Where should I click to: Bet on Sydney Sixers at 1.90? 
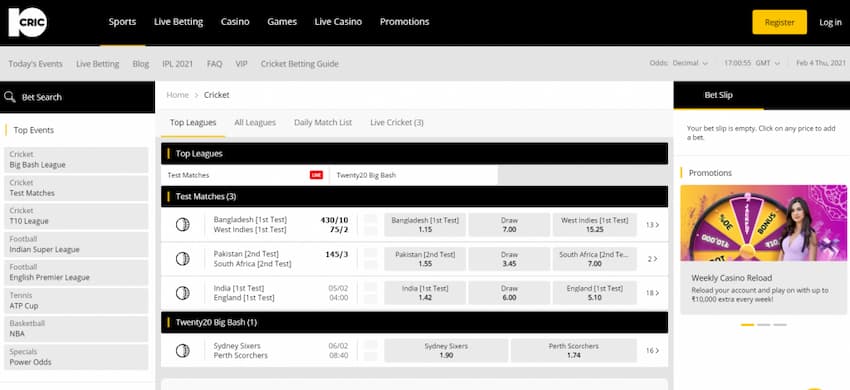click(x=446, y=350)
